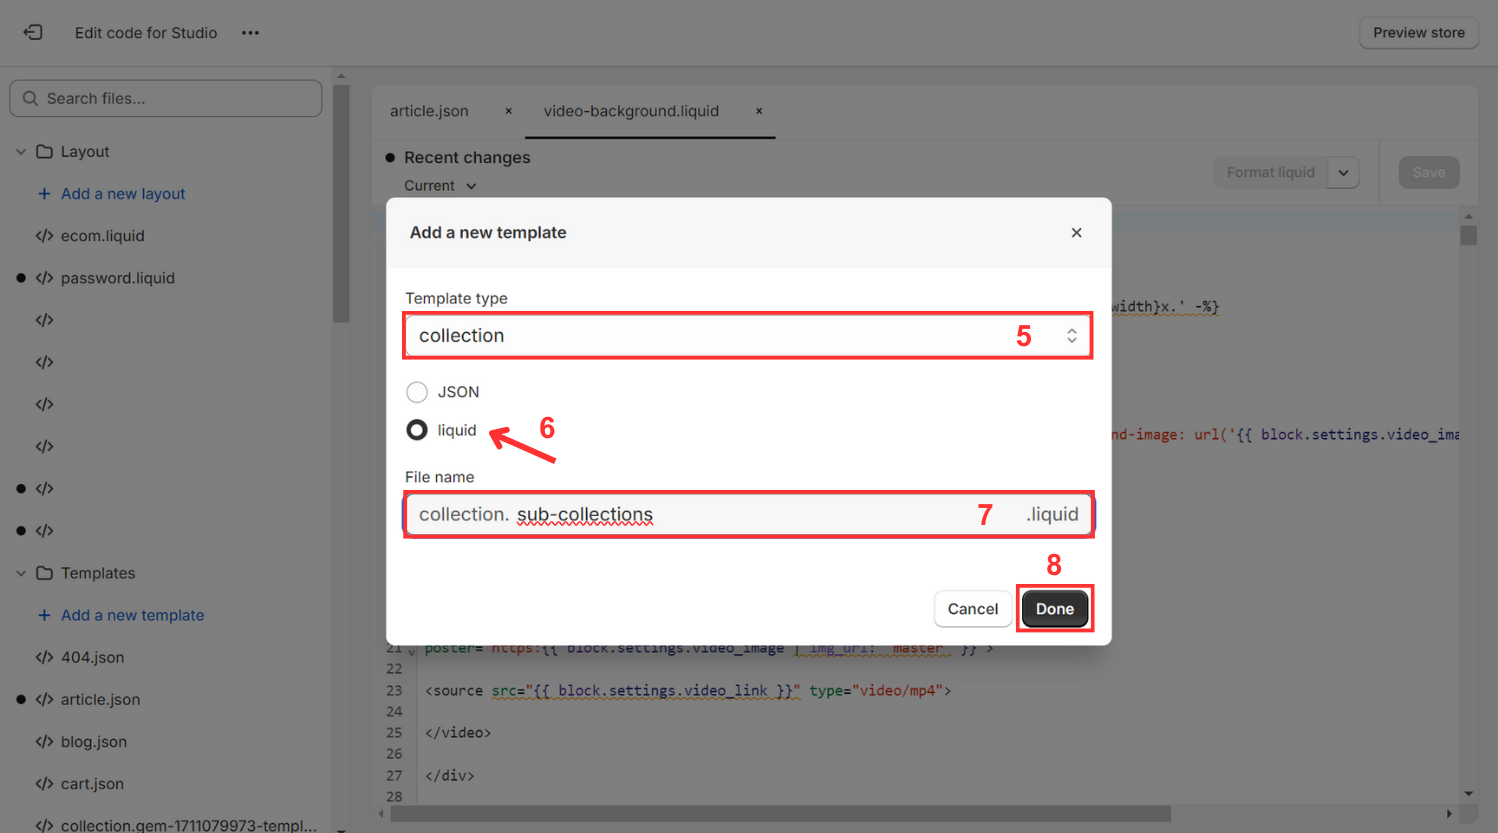Select the liquid radio option
Viewport: 1498px width, 833px height.
pyautogui.click(x=417, y=430)
